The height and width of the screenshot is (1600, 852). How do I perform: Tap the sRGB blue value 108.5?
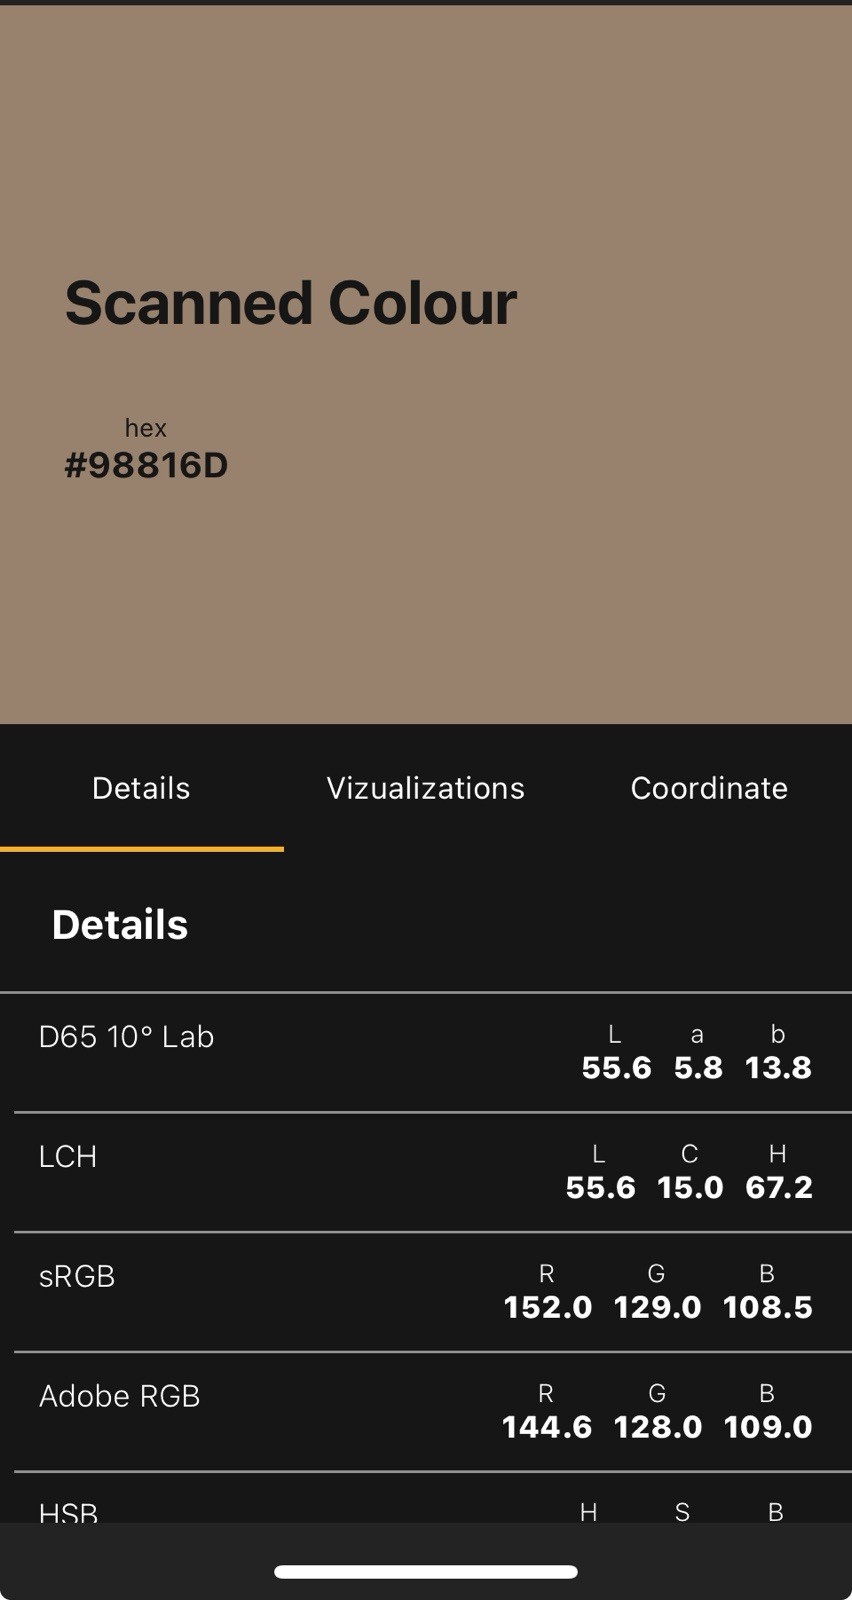[x=768, y=1307]
